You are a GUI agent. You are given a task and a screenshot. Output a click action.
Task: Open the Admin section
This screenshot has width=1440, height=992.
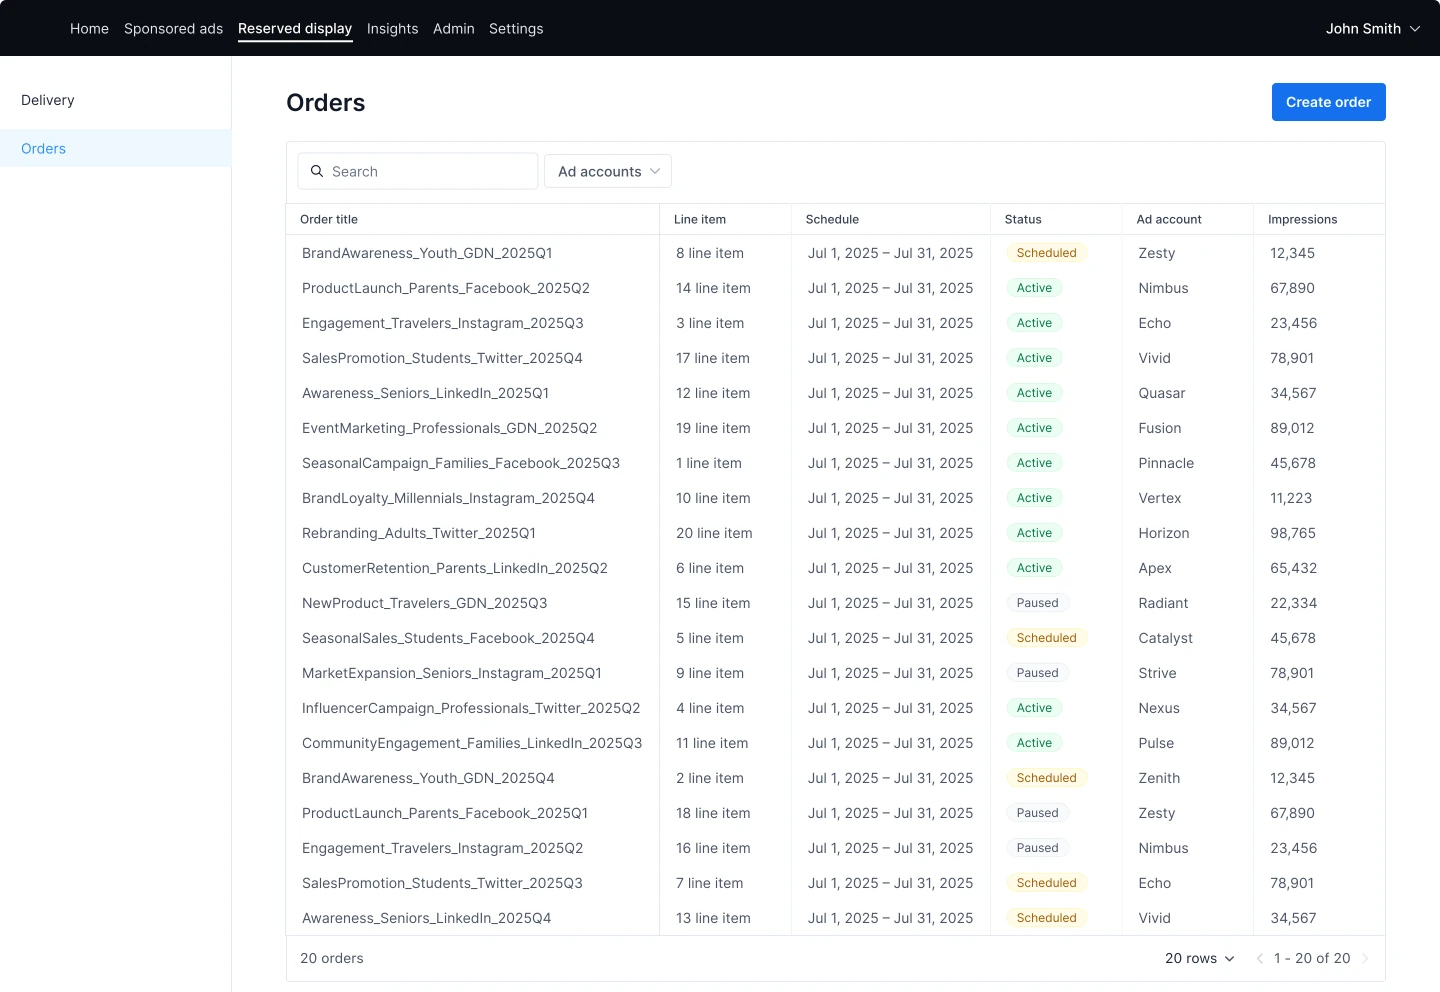(x=453, y=29)
